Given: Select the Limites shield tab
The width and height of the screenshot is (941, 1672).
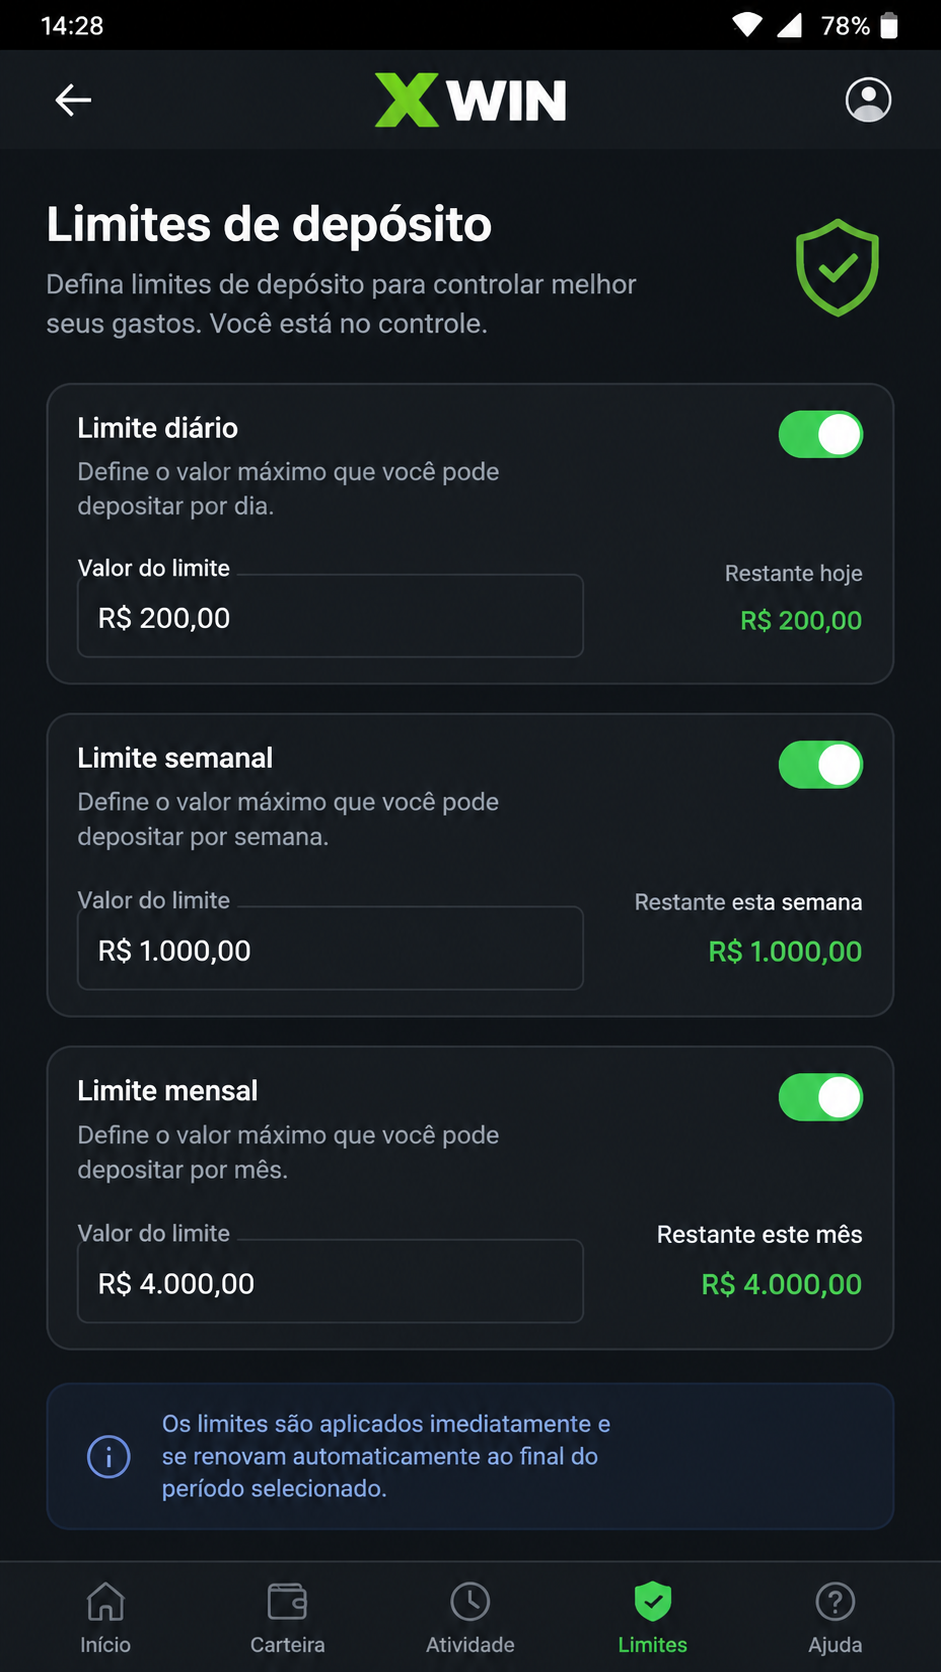Looking at the screenshot, I should [x=652, y=1618].
